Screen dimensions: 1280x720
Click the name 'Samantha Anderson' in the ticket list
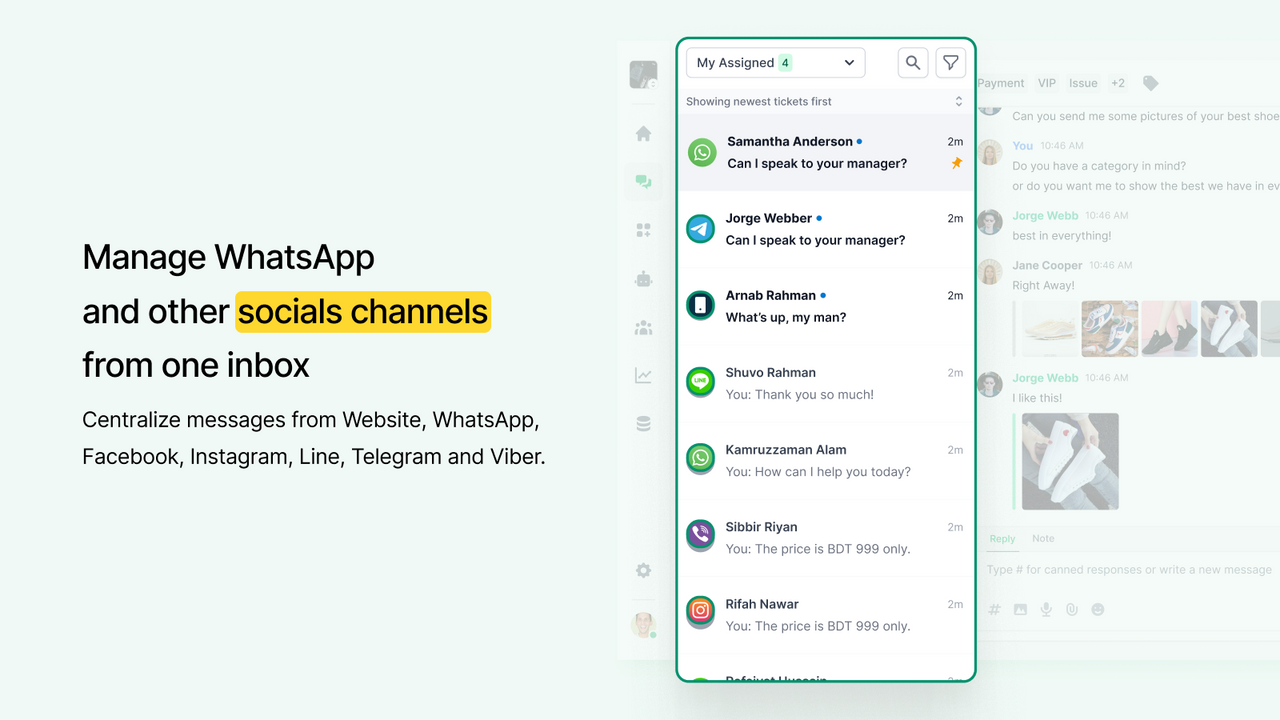pos(790,141)
